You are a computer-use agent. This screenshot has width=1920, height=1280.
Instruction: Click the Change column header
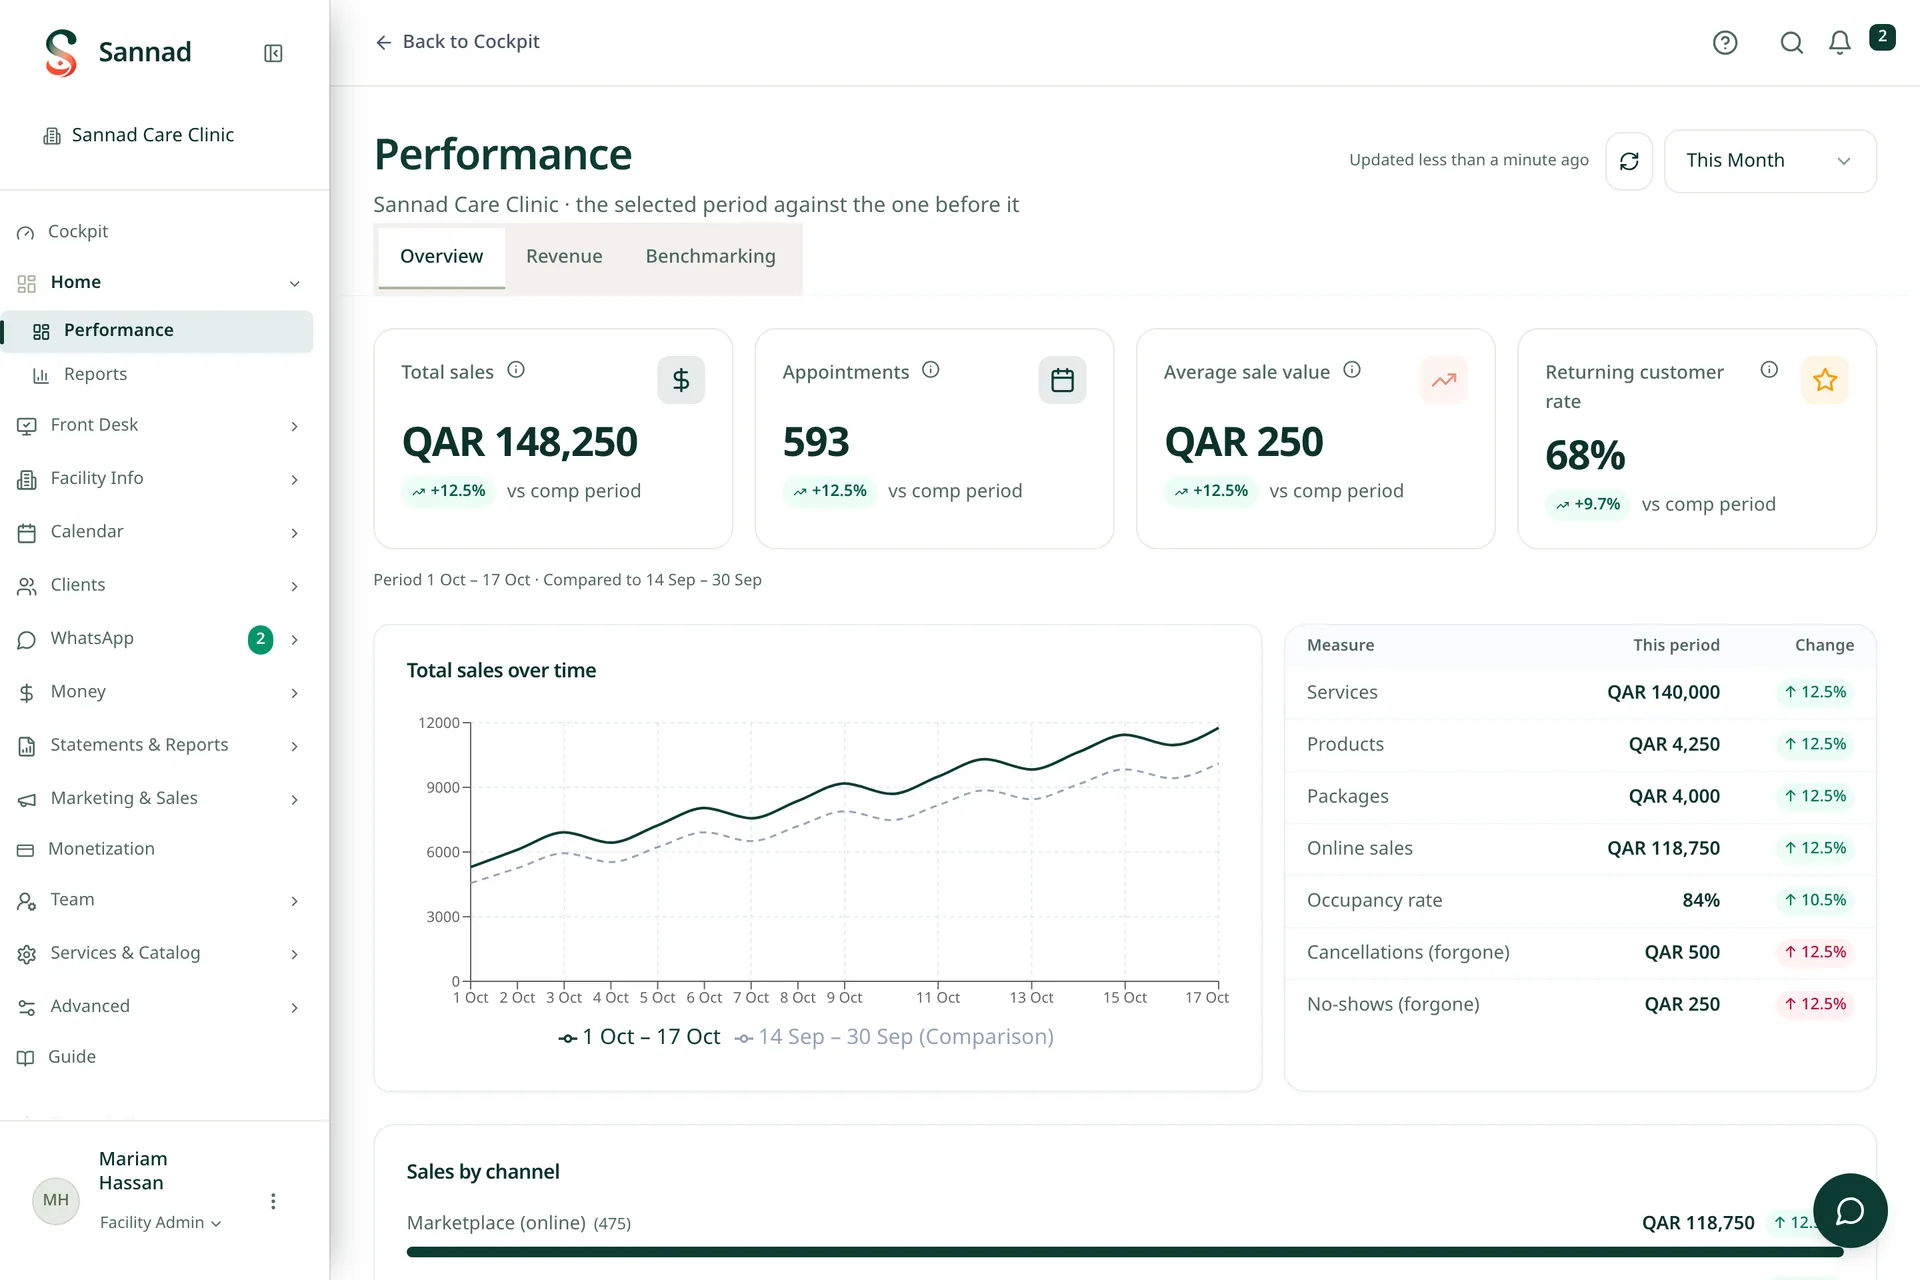(1824, 645)
